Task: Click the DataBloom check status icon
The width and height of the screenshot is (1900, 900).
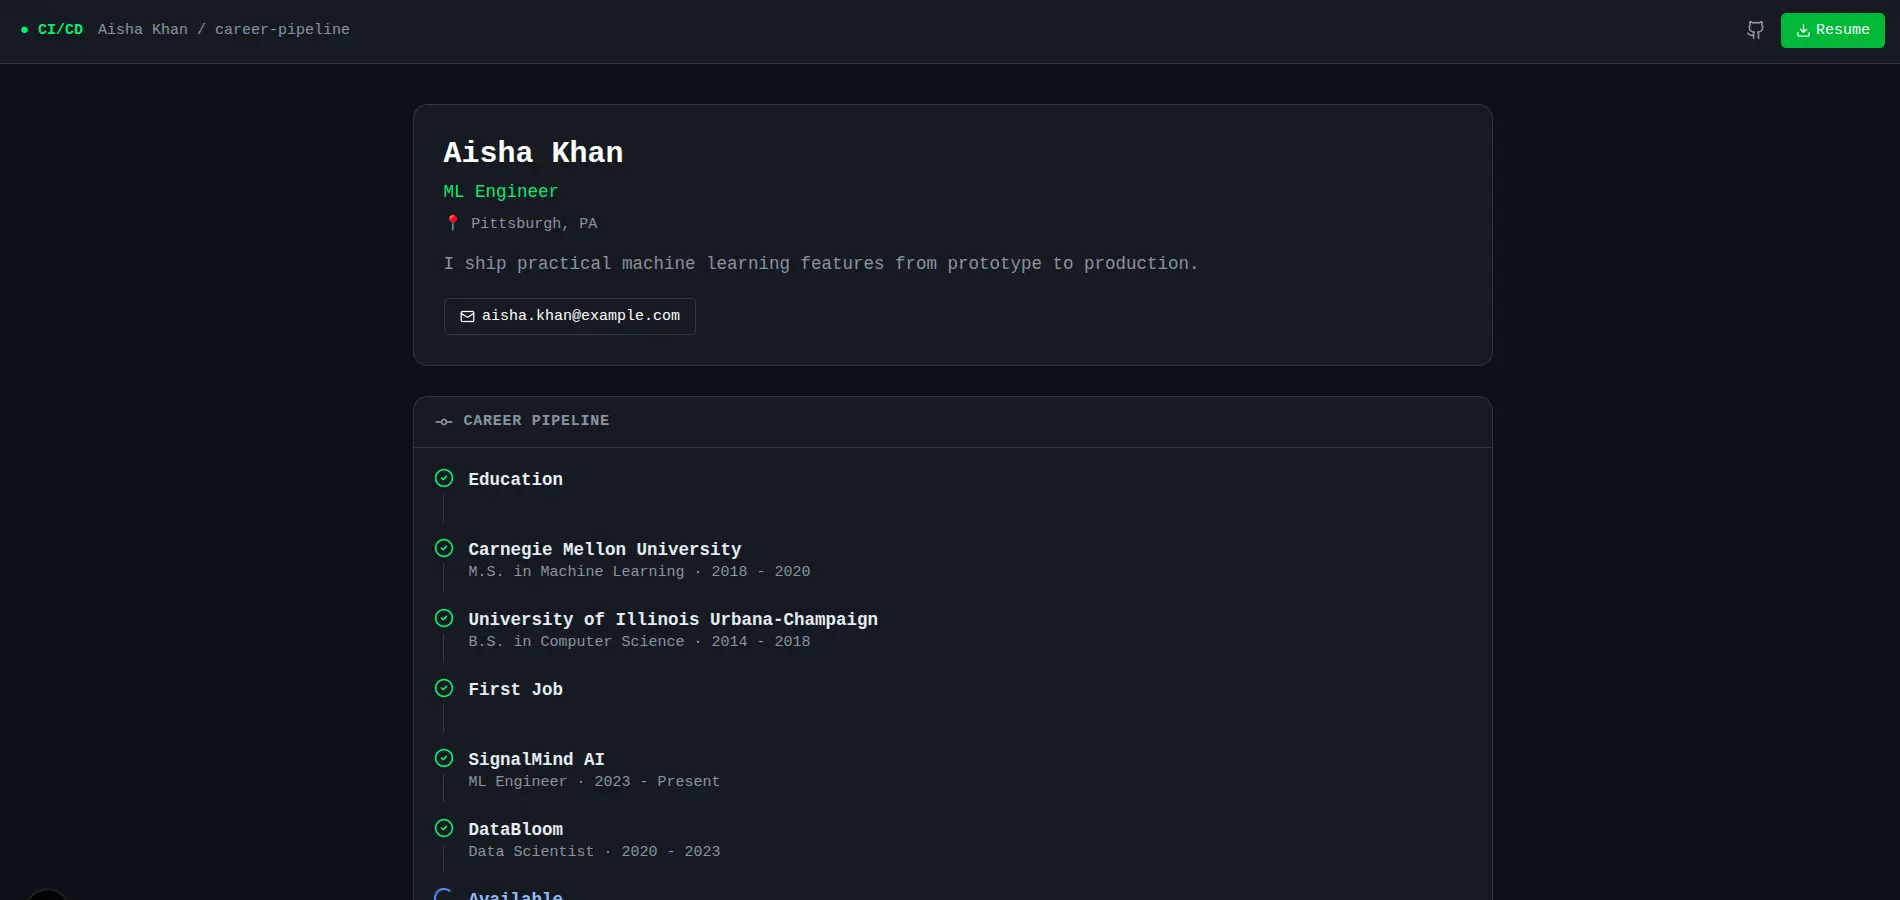Action: 444,828
